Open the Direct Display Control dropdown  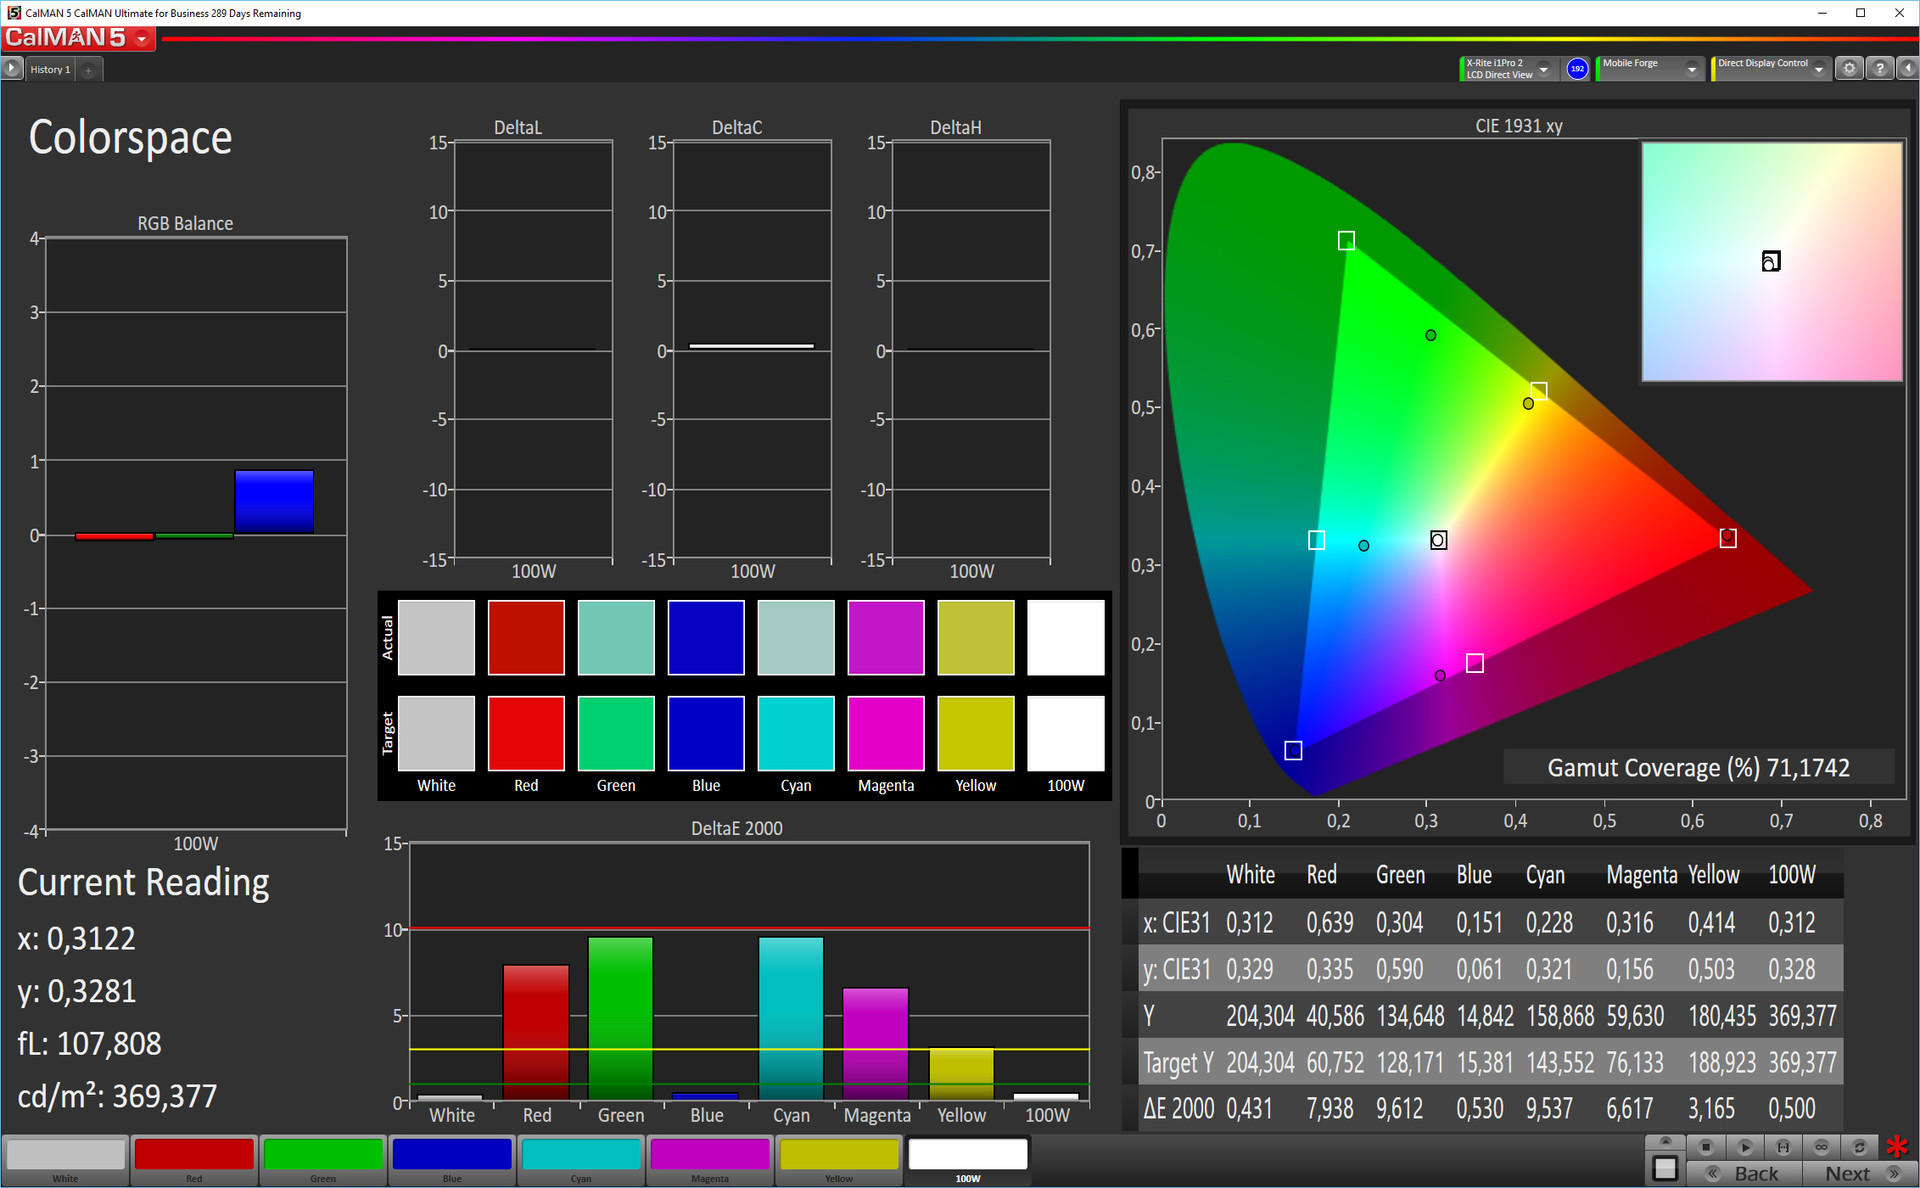point(1818,69)
